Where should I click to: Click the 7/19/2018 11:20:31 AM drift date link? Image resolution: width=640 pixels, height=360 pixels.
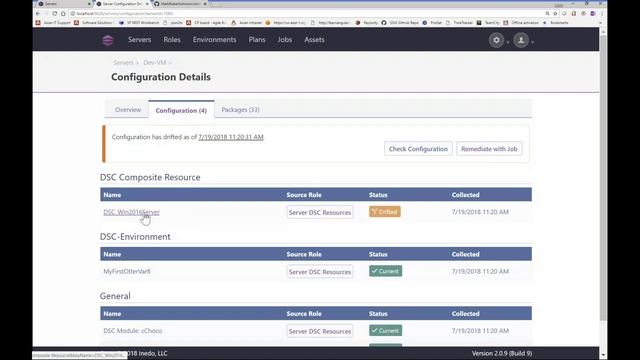click(x=231, y=137)
